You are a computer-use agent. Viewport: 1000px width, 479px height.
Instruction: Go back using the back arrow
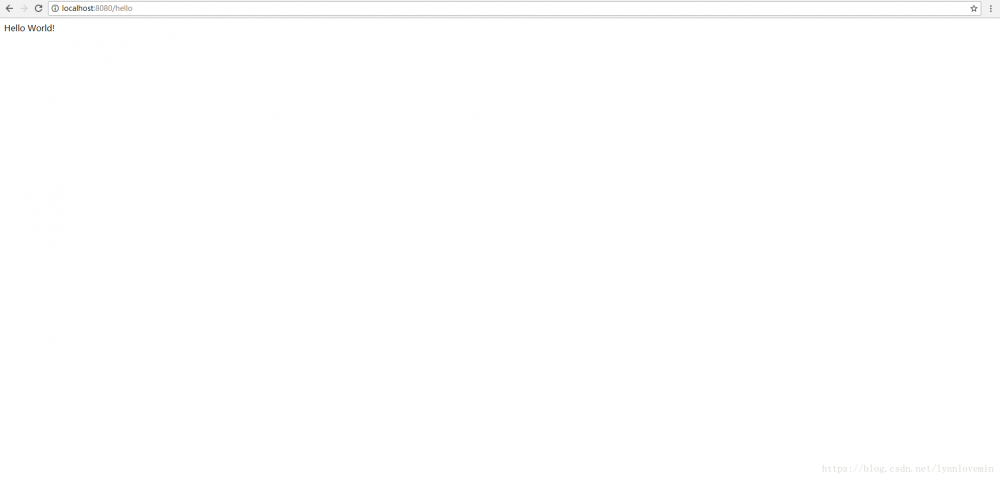9,8
